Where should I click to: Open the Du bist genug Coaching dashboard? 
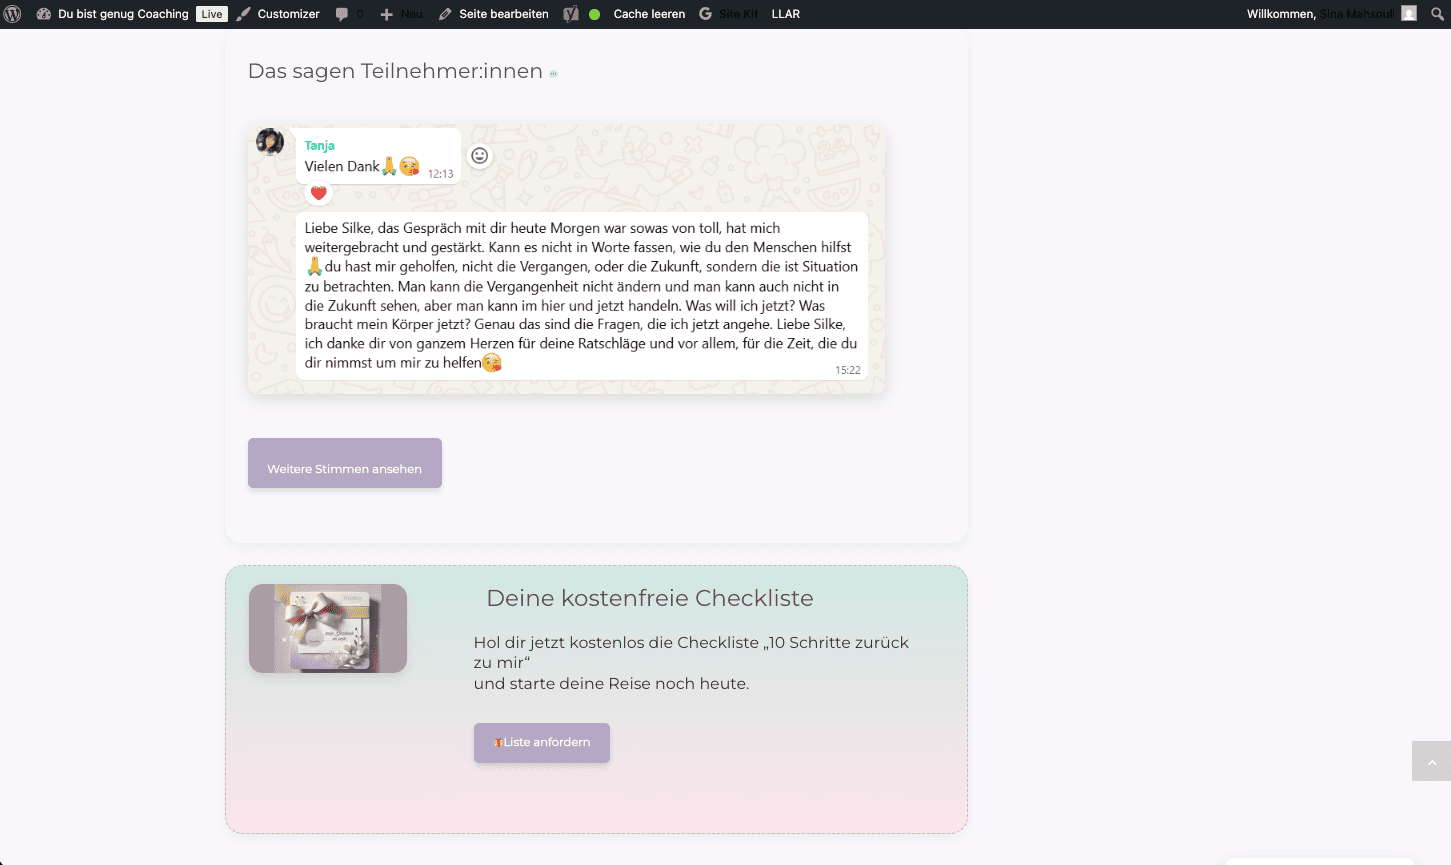click(112, 14)
